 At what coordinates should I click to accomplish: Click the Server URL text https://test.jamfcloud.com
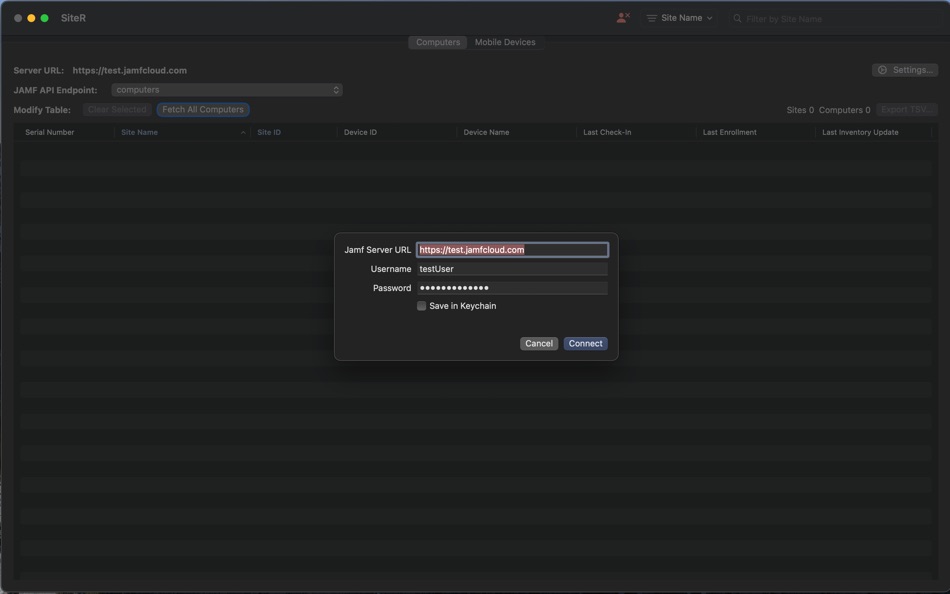tap(130, 70)
